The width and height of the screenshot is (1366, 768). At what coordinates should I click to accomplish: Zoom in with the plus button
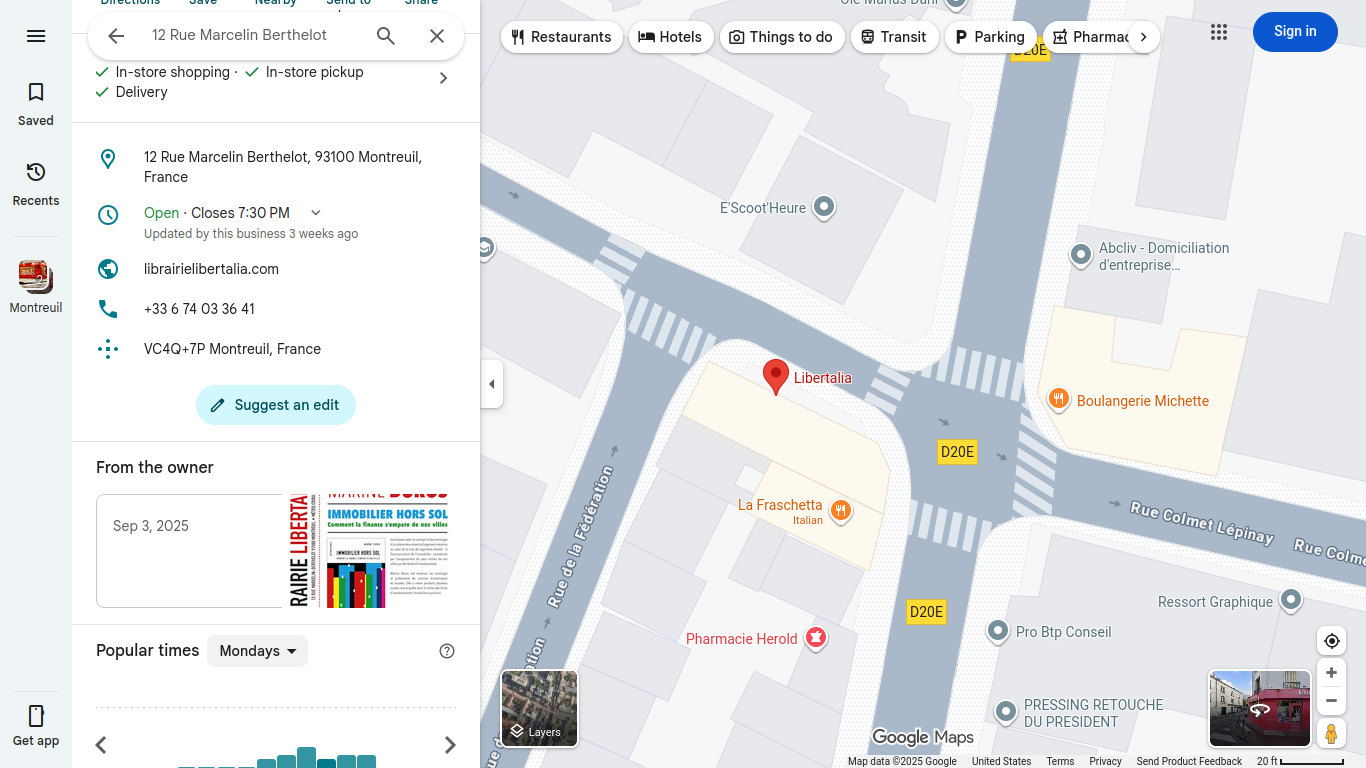[1331, 673]
